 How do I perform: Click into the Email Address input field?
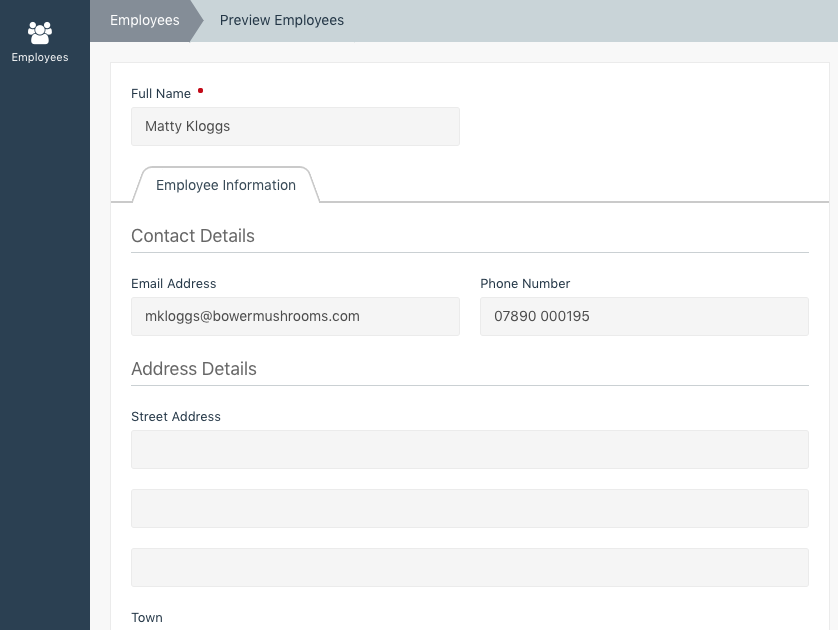(295, 316)
